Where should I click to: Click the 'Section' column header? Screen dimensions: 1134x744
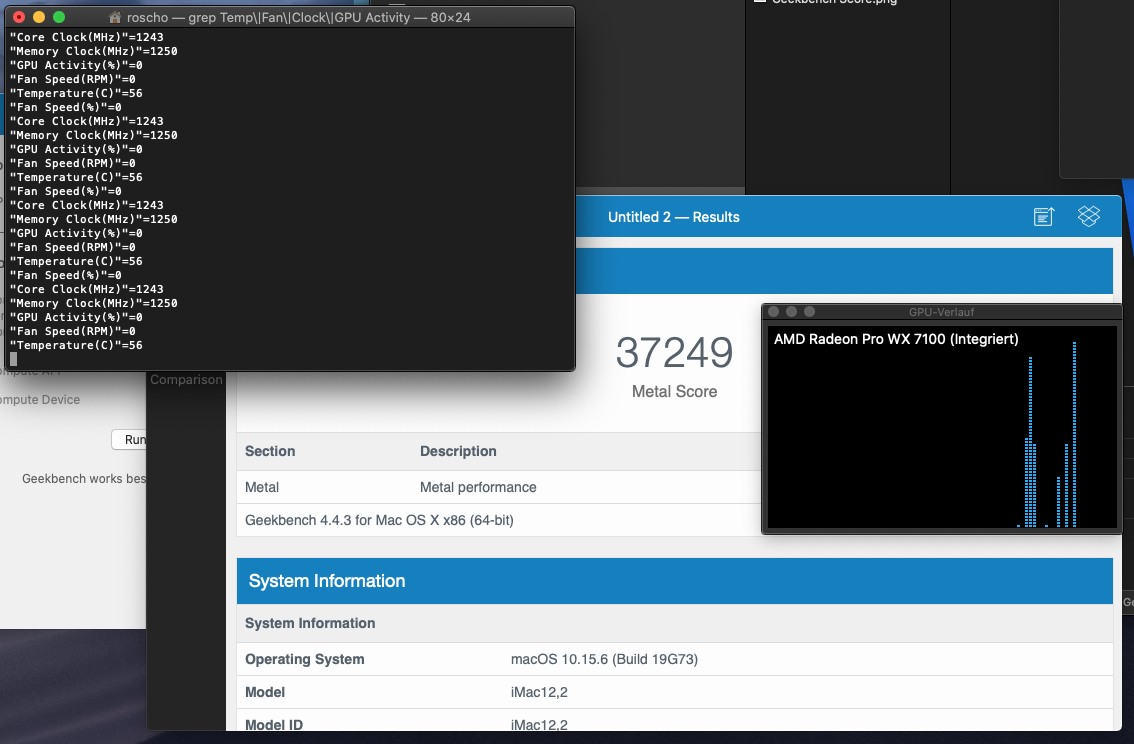coord(270,451)
